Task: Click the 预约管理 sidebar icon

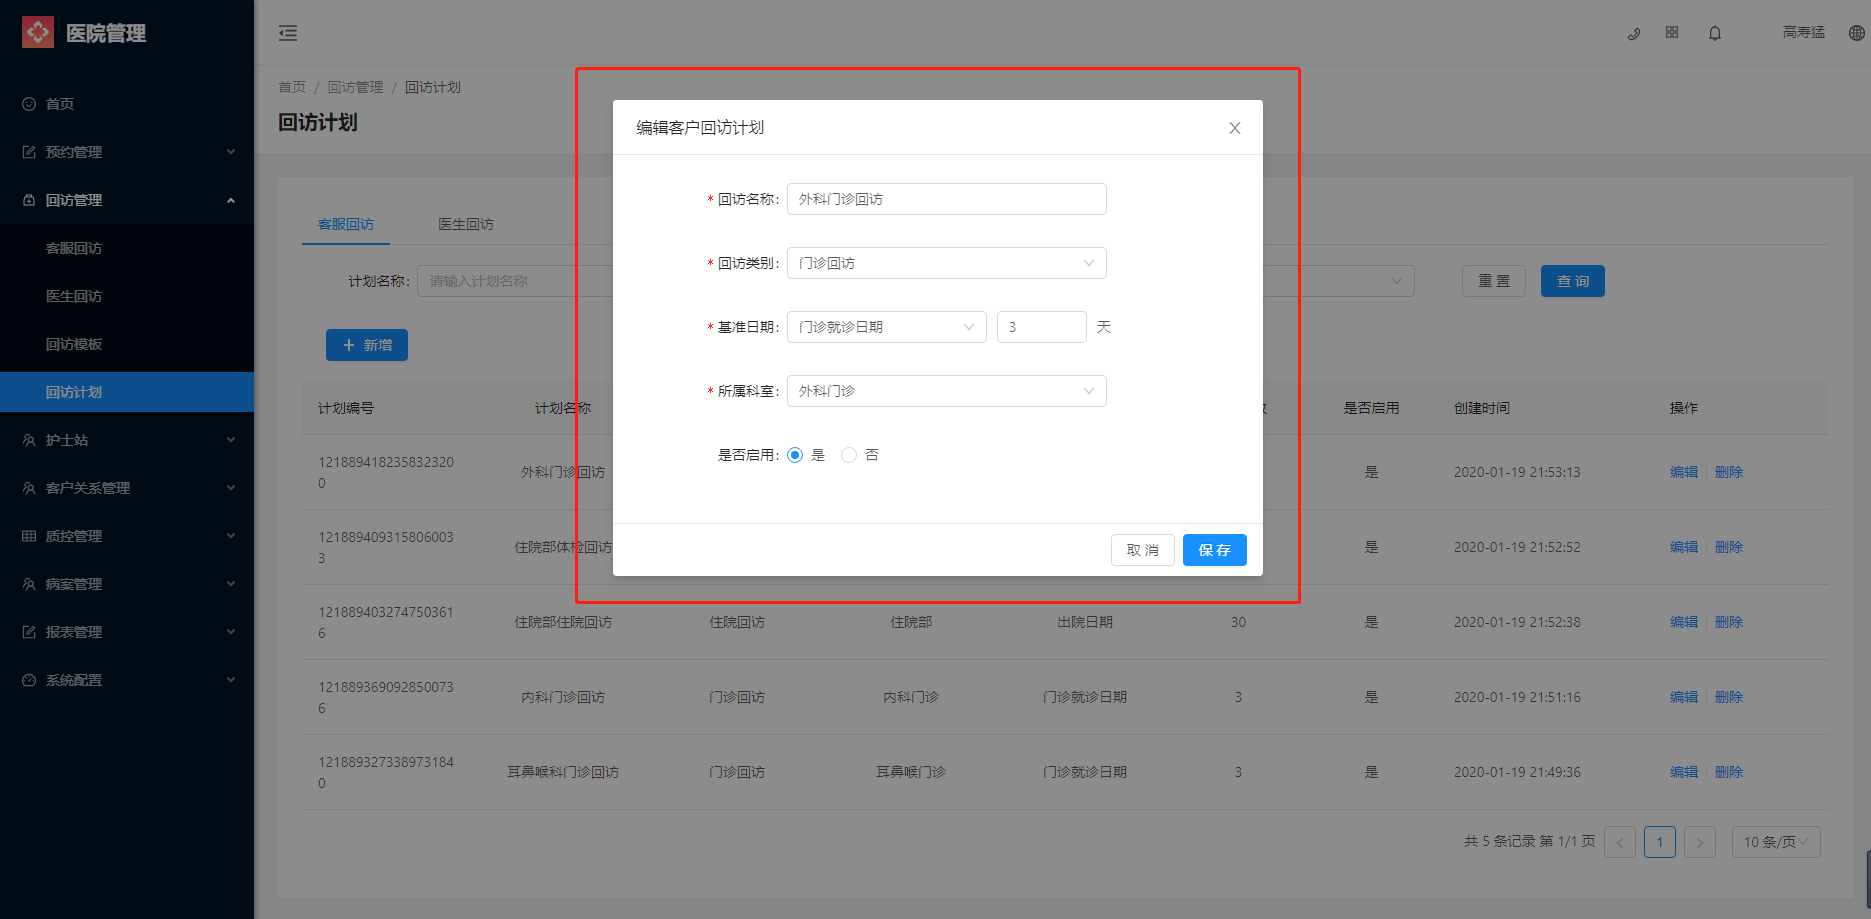Action: 29,152
